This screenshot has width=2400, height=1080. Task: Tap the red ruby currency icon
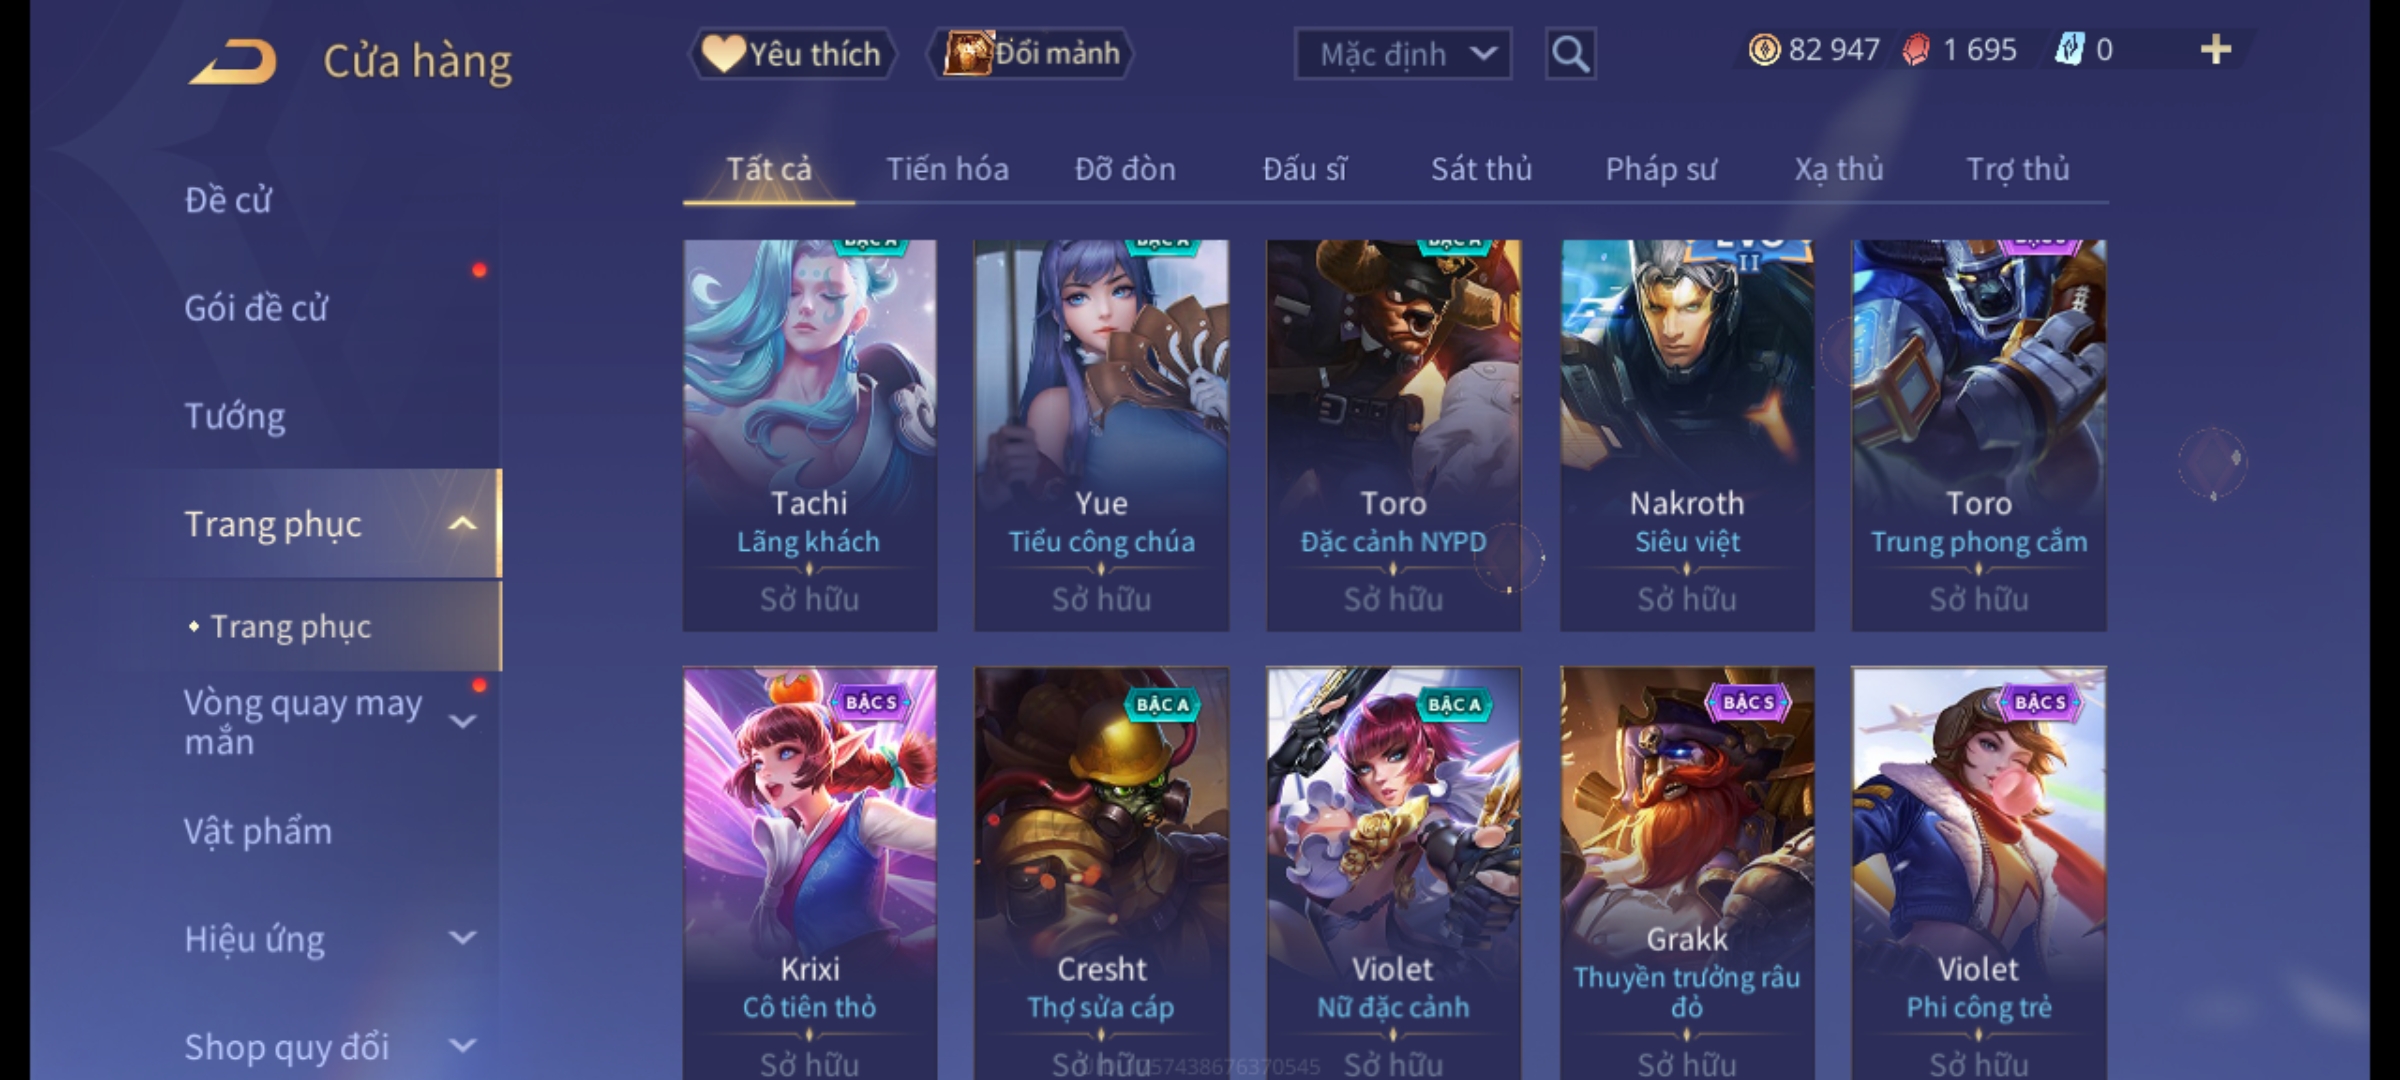(1916, 50)
